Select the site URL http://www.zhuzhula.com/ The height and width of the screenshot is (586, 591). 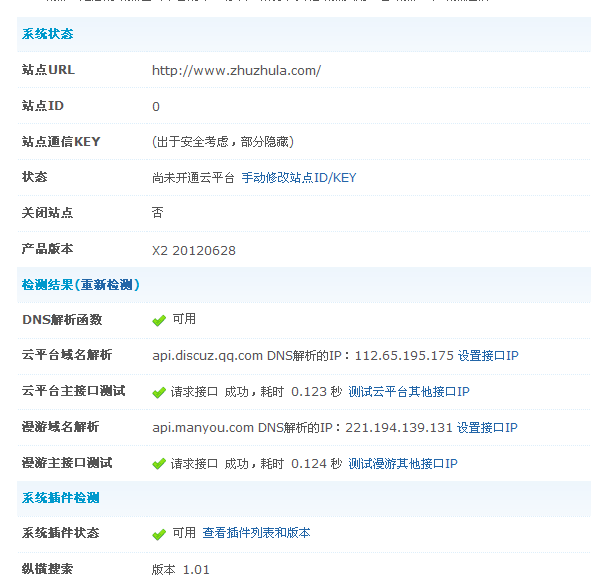pyautogui.click(x=236, y=70)
